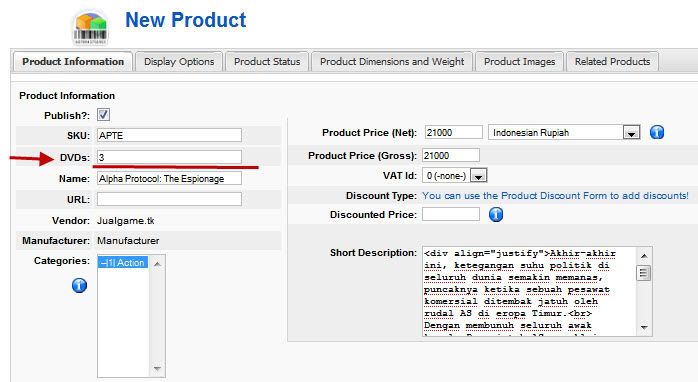Click the vendor text Jualgame.tk
This screenshot has width=698, height=382.
(126, 220)
